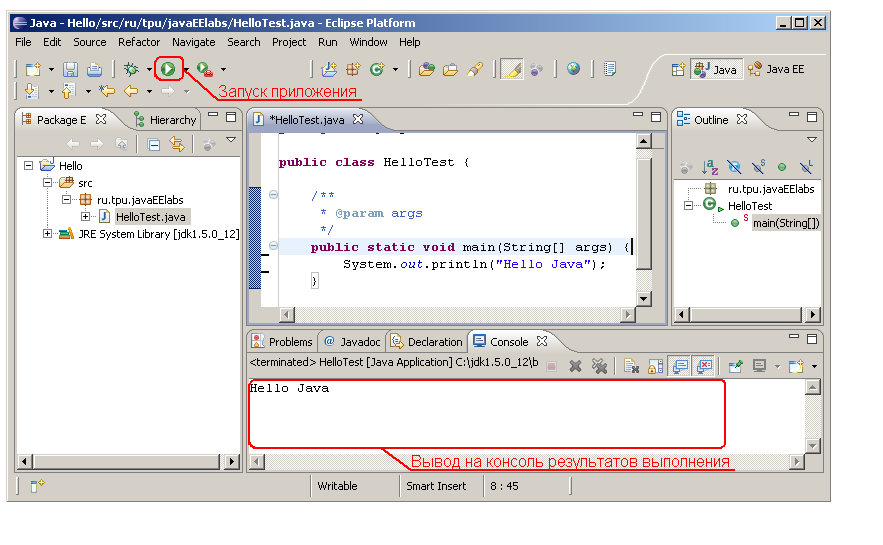Select the Java perspective button

pos(716,70)
